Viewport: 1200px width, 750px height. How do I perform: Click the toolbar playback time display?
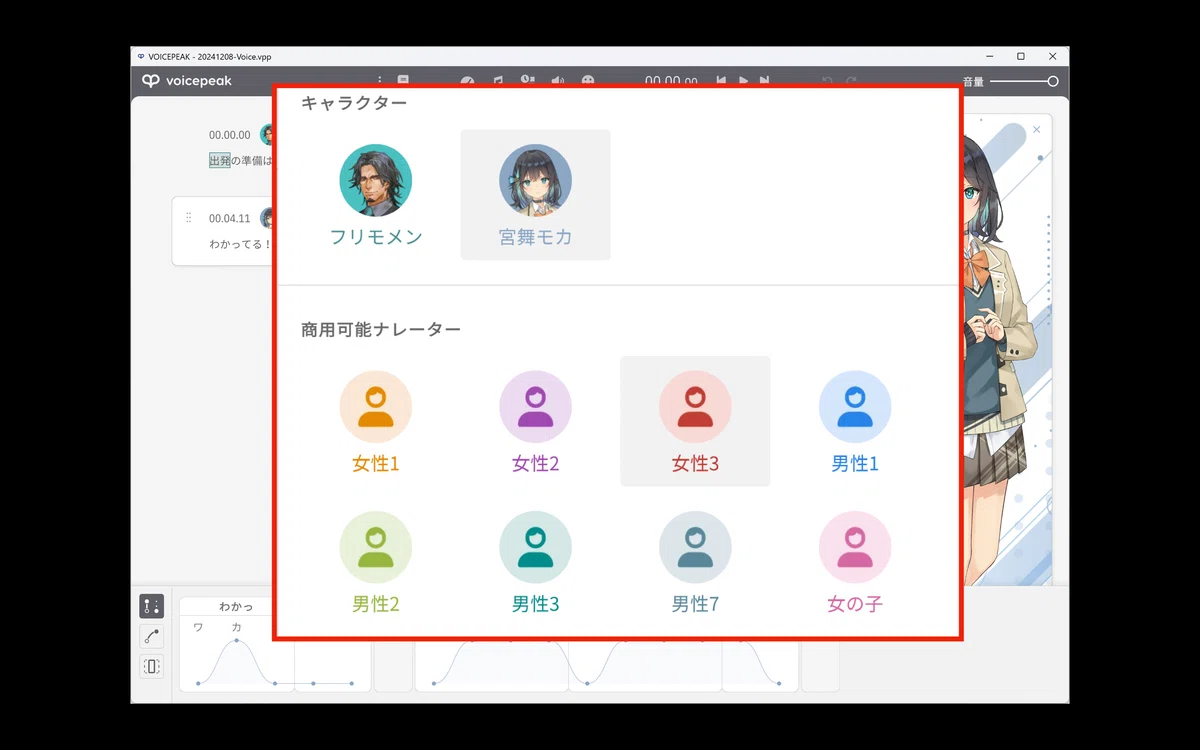coord(671,82)
